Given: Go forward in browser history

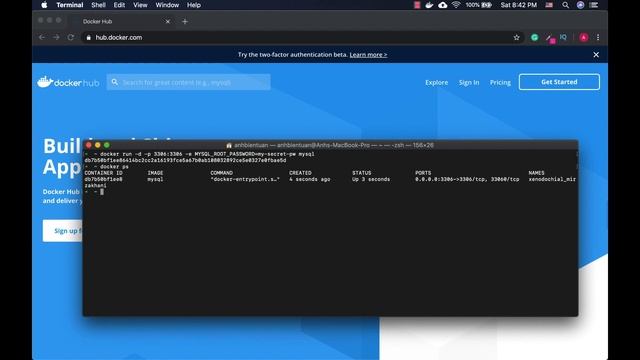Looking at the screenshot, I should pyautogui.click(x=56, y=37).
